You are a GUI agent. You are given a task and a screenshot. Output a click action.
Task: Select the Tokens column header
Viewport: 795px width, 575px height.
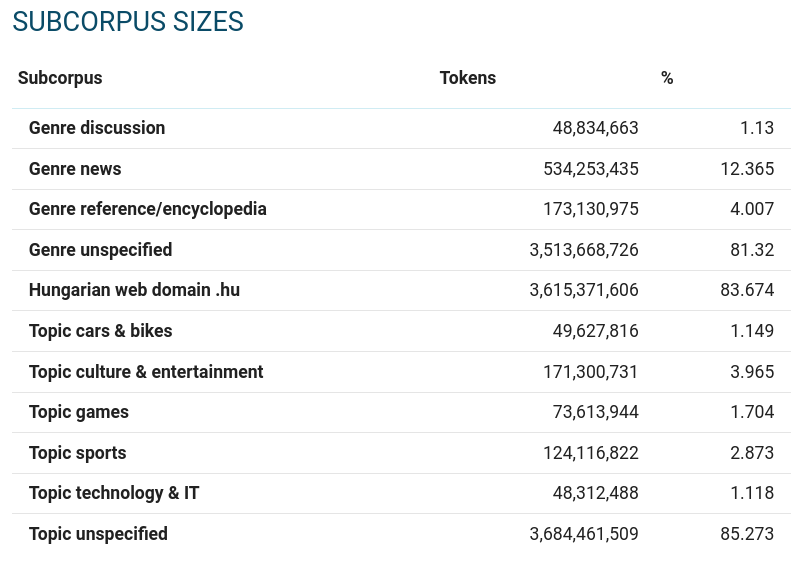pos(467,78)
